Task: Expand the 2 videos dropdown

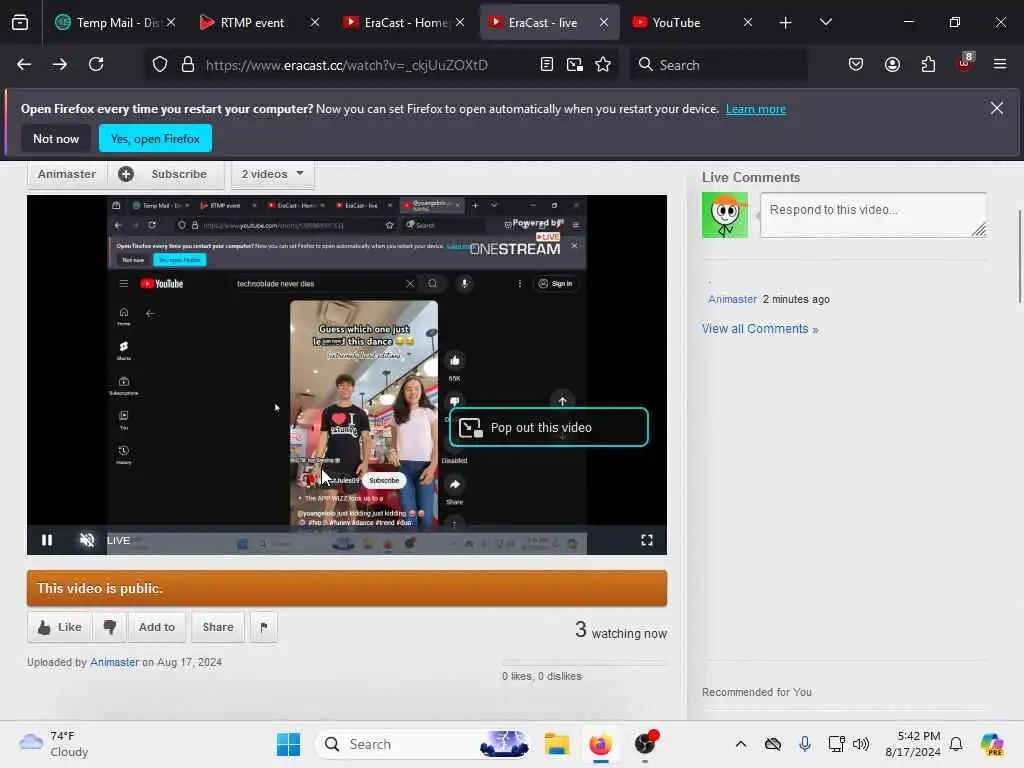Action: coord(272,174)
